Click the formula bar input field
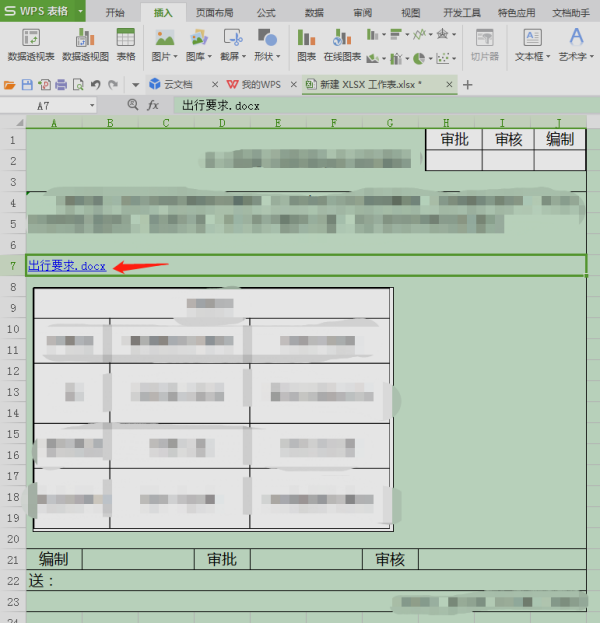 point(385,106)
